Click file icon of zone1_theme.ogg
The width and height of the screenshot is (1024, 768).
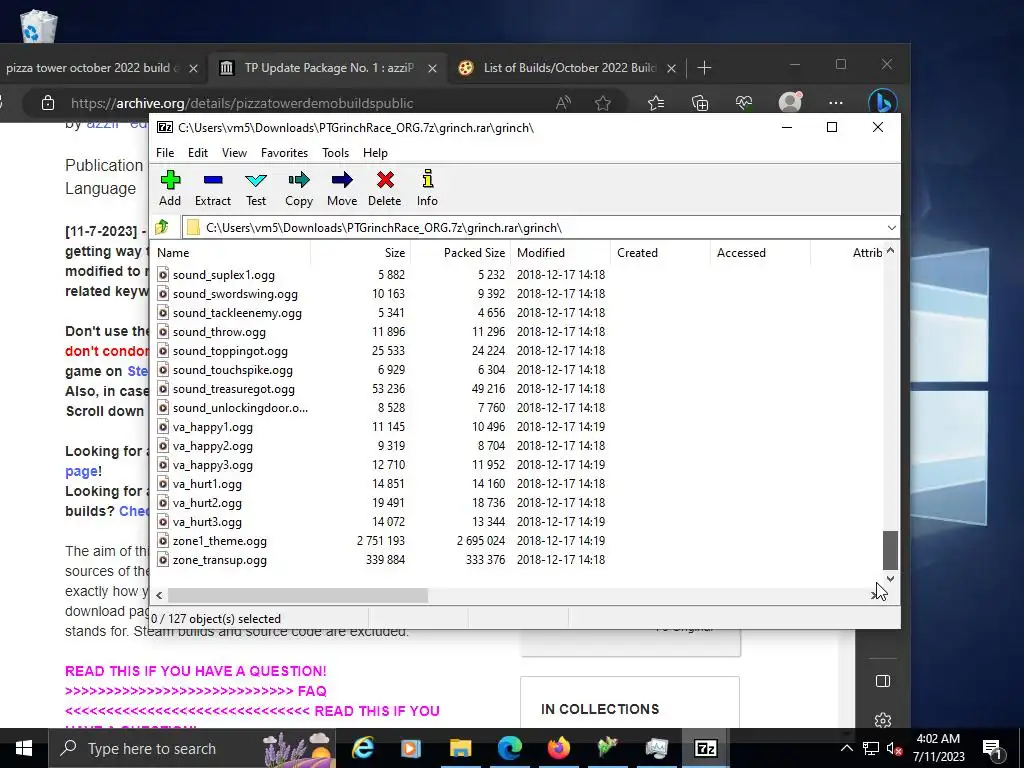pos(163,541)
